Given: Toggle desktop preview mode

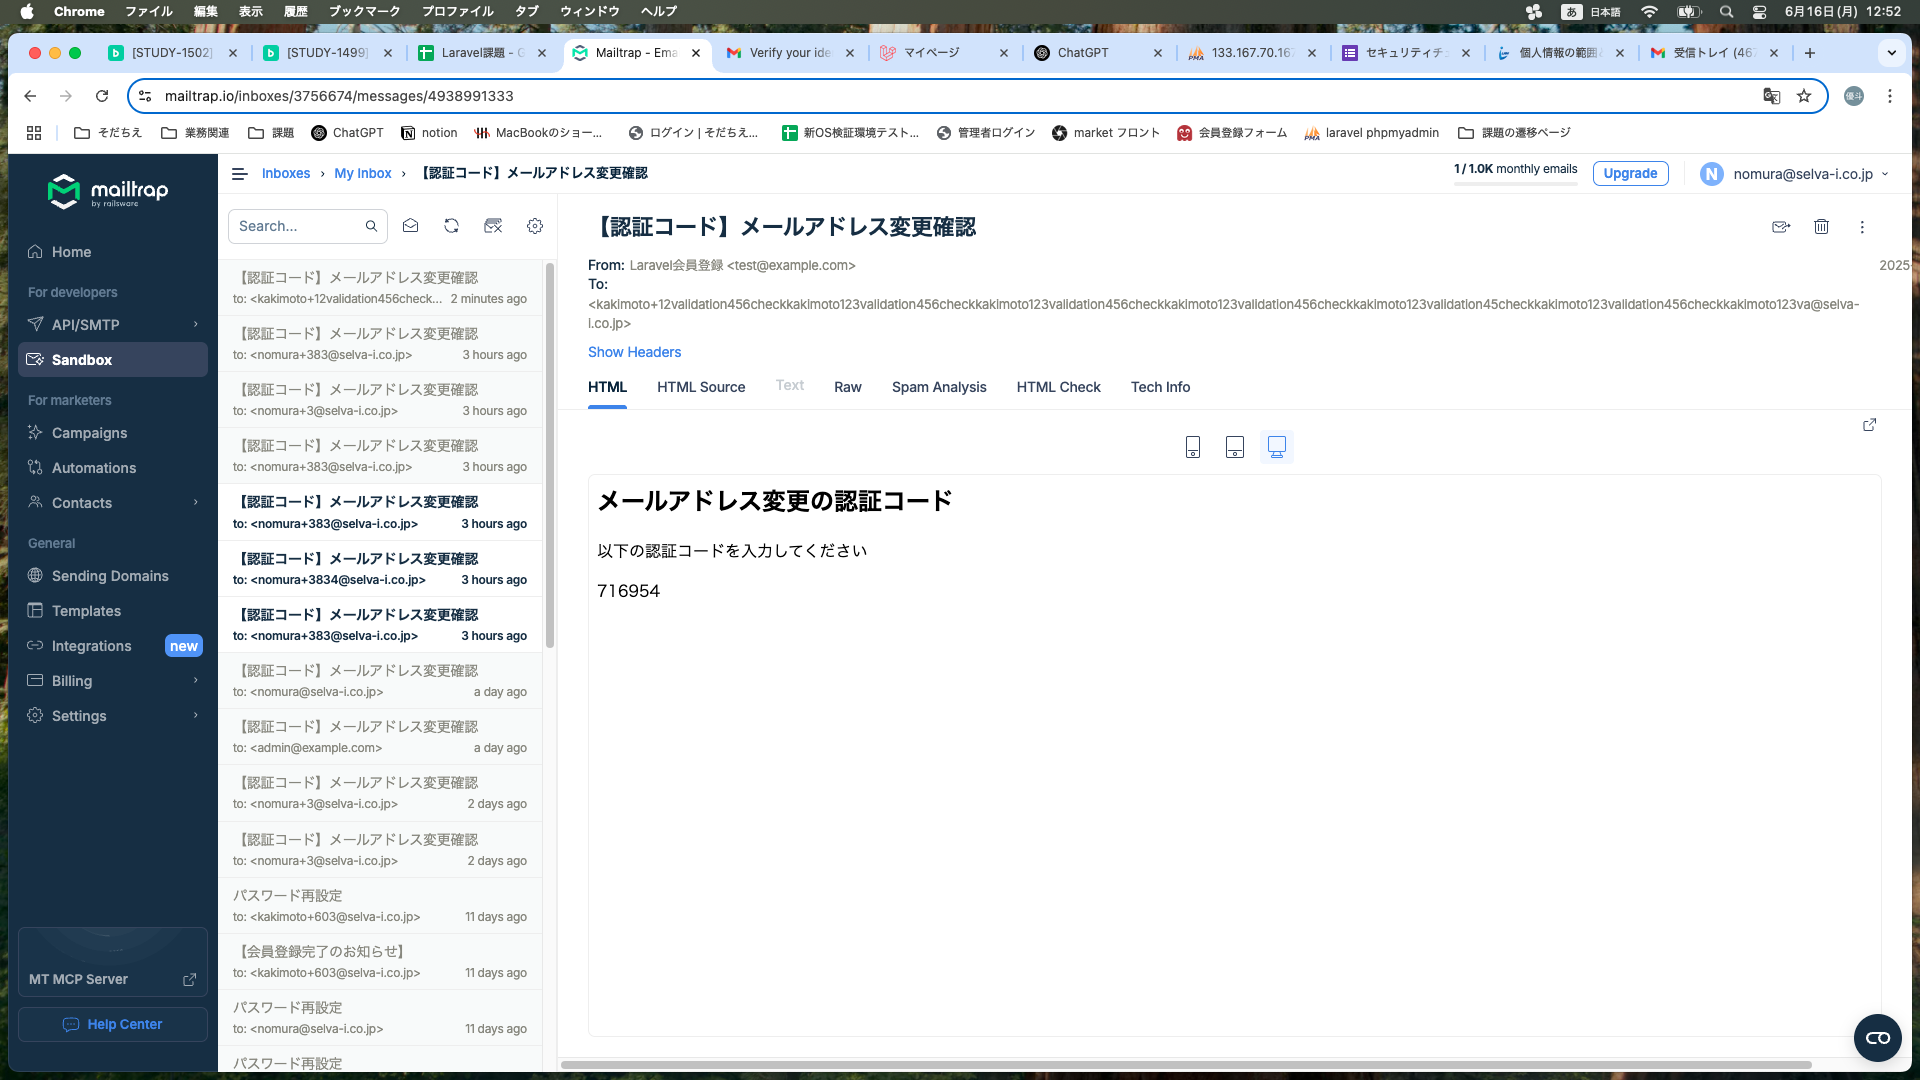Looking at the screenshot, I should 1276,447.
